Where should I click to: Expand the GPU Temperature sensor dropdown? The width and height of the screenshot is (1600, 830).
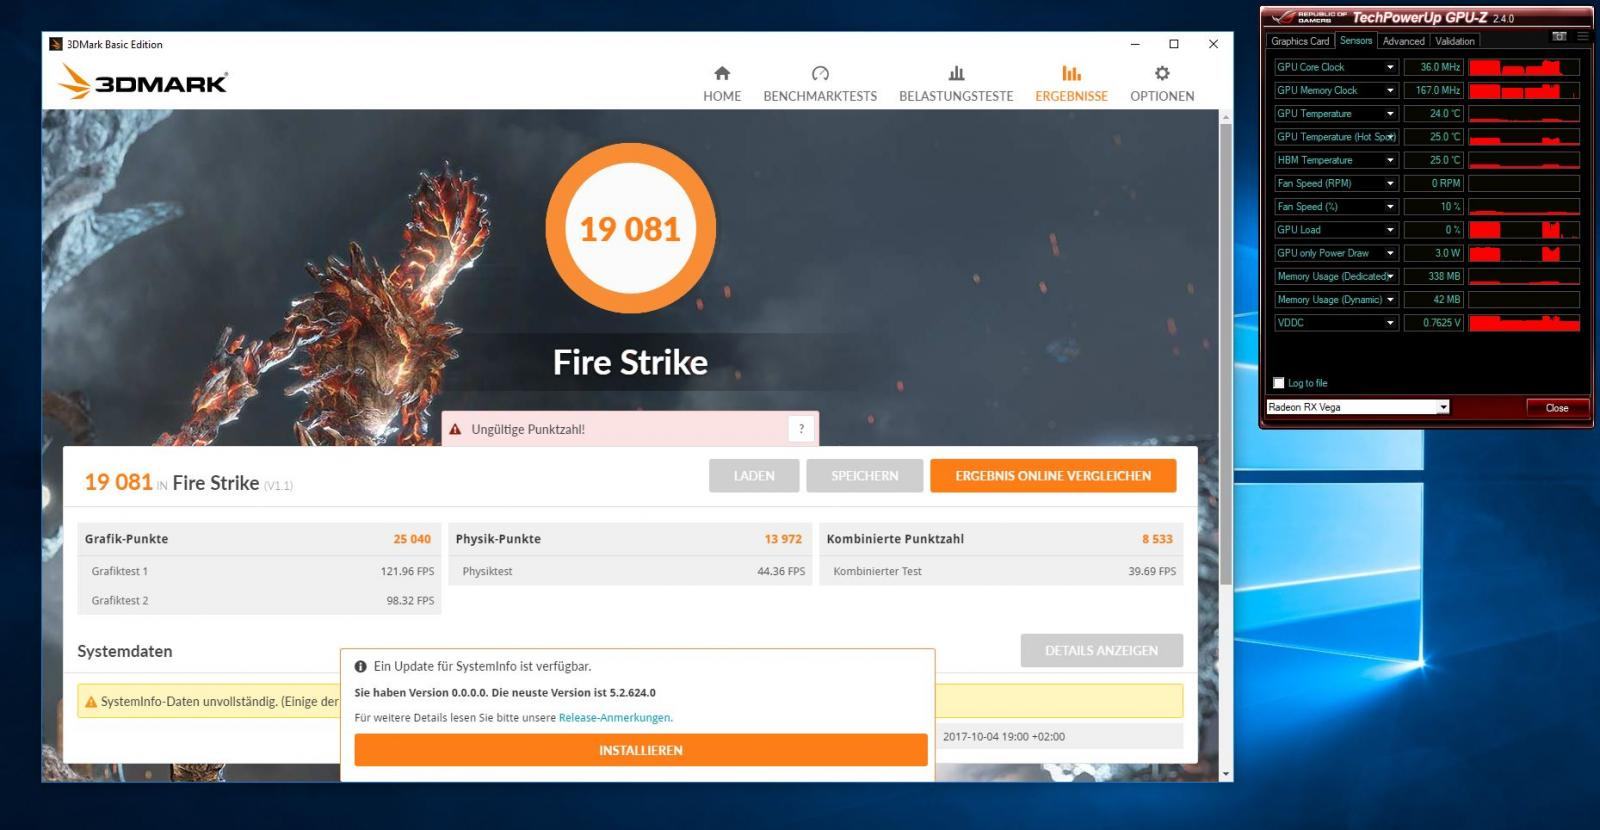point(1390,113)
